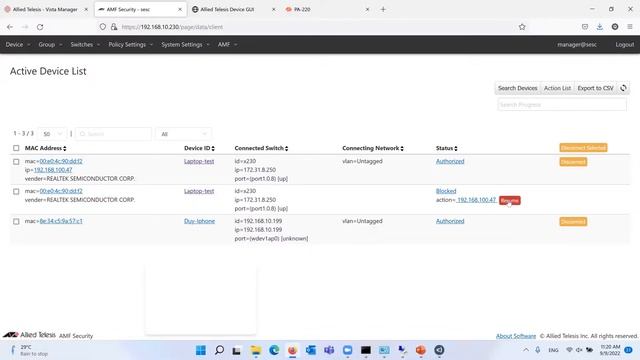Launch Microsoft Edge from the taskbar
This screenshot has width=640, height=360.
274,350
